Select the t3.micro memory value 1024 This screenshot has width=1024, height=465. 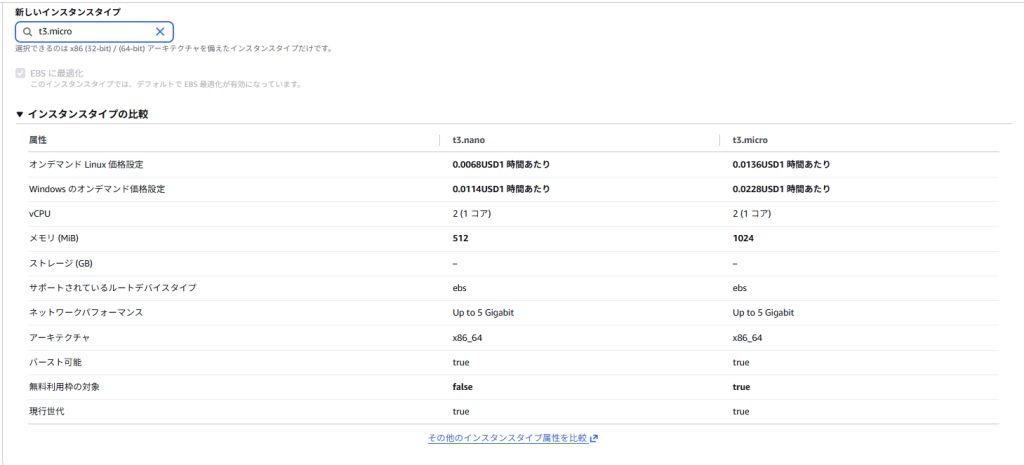point(743,238)
